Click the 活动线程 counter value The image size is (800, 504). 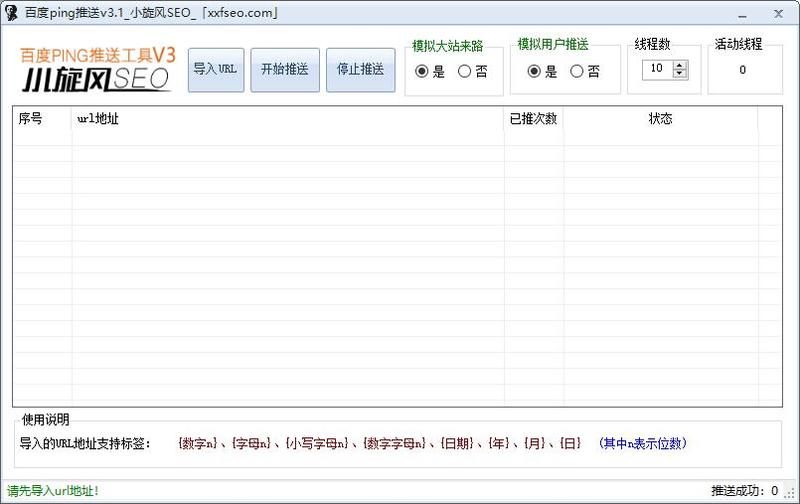(x=743, y=71)
